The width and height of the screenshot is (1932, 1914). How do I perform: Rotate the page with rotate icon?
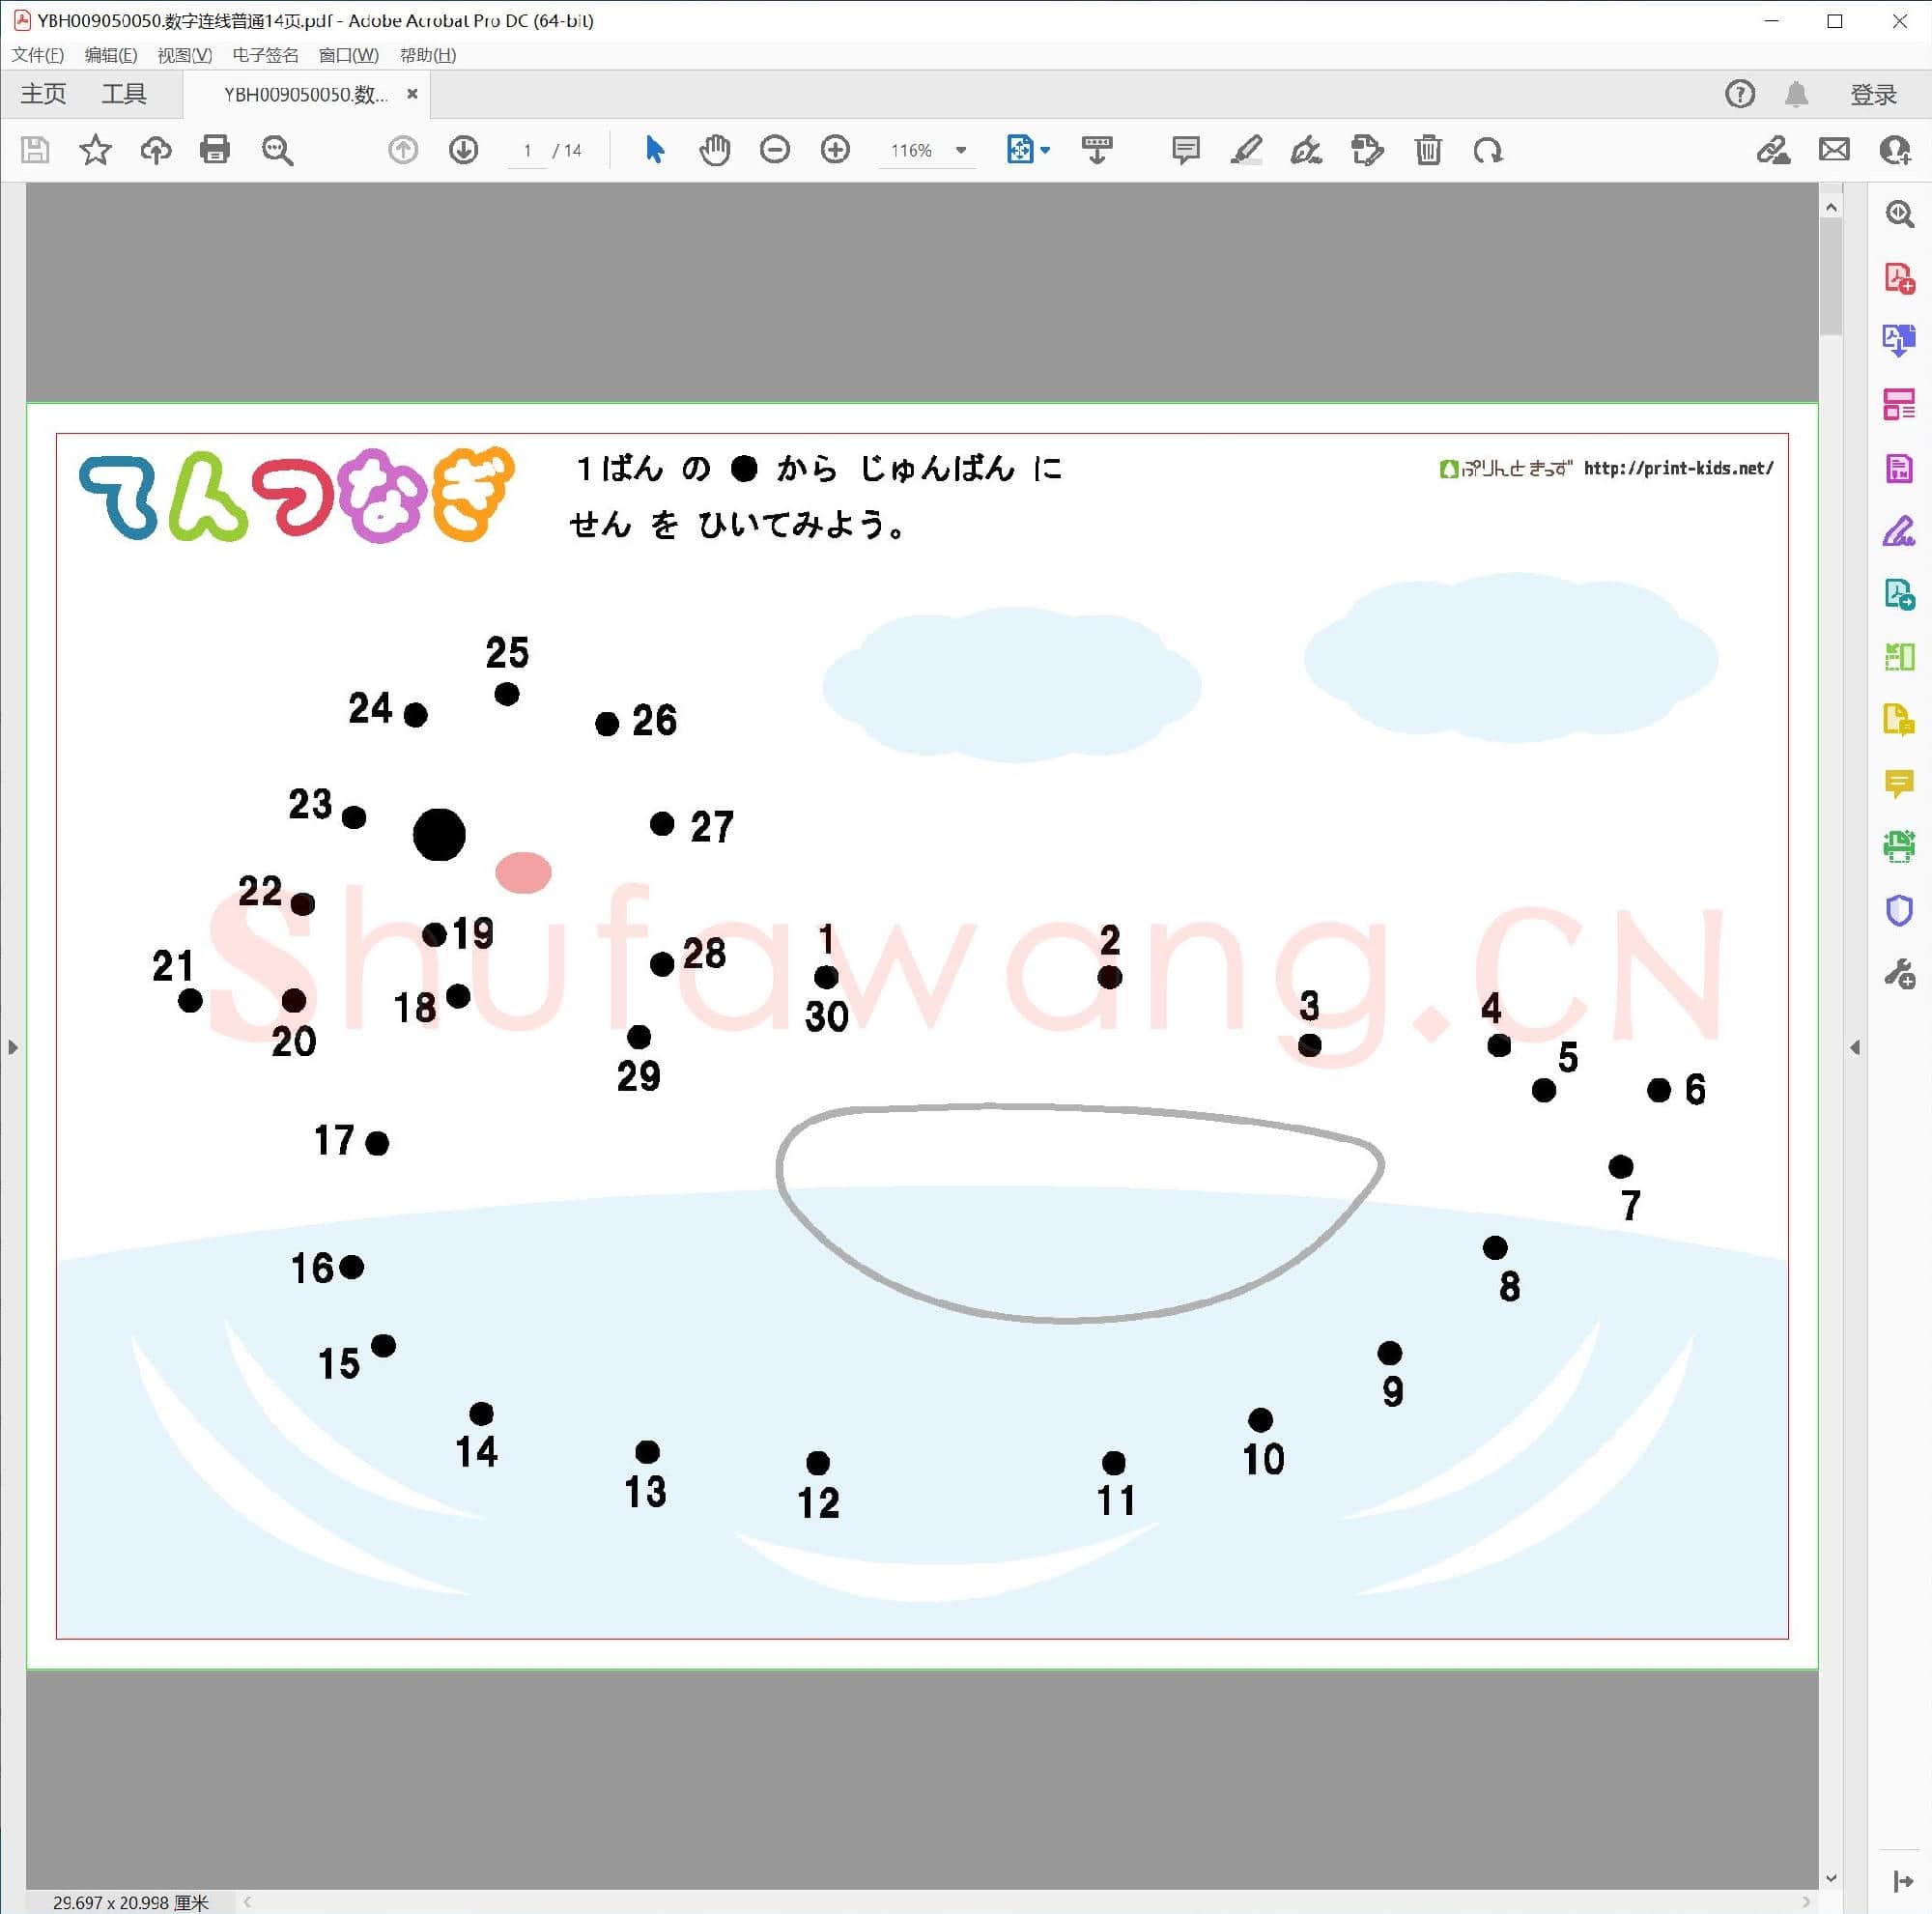tap(1488, 150)
